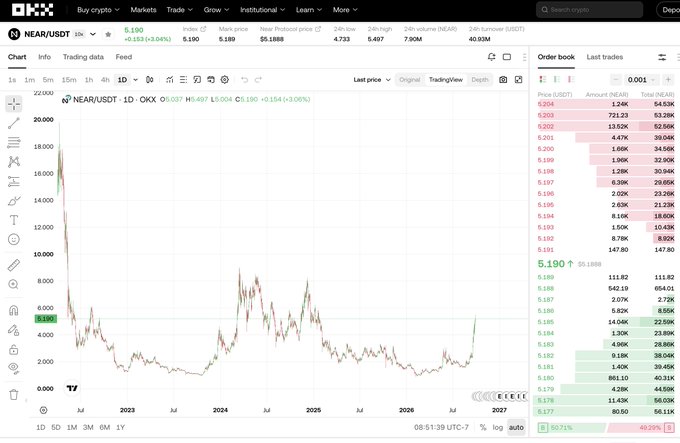Expand the Trade menu
Image resolution: width=680 pixels, height=443 pixels.
(180, 10)
